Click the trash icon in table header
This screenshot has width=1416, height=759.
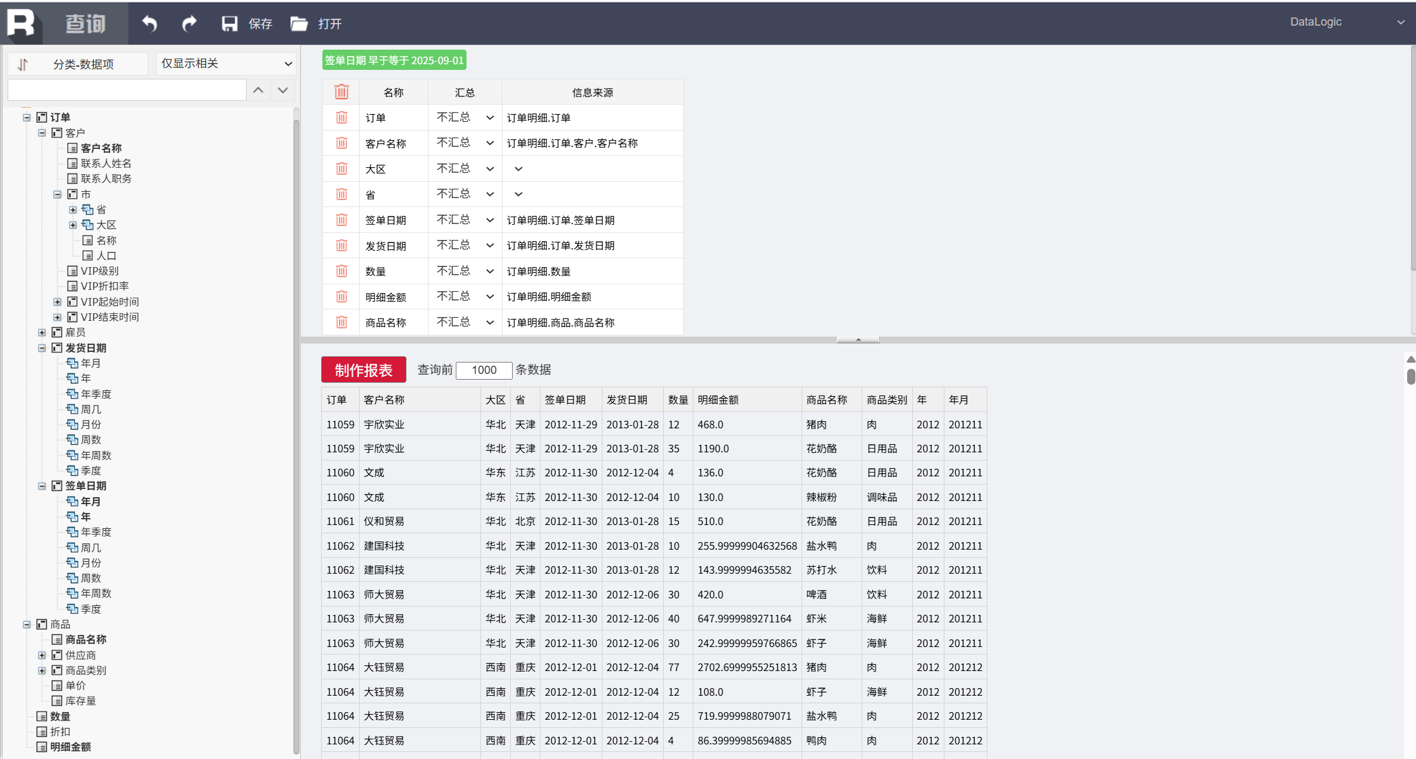[341, 92]
